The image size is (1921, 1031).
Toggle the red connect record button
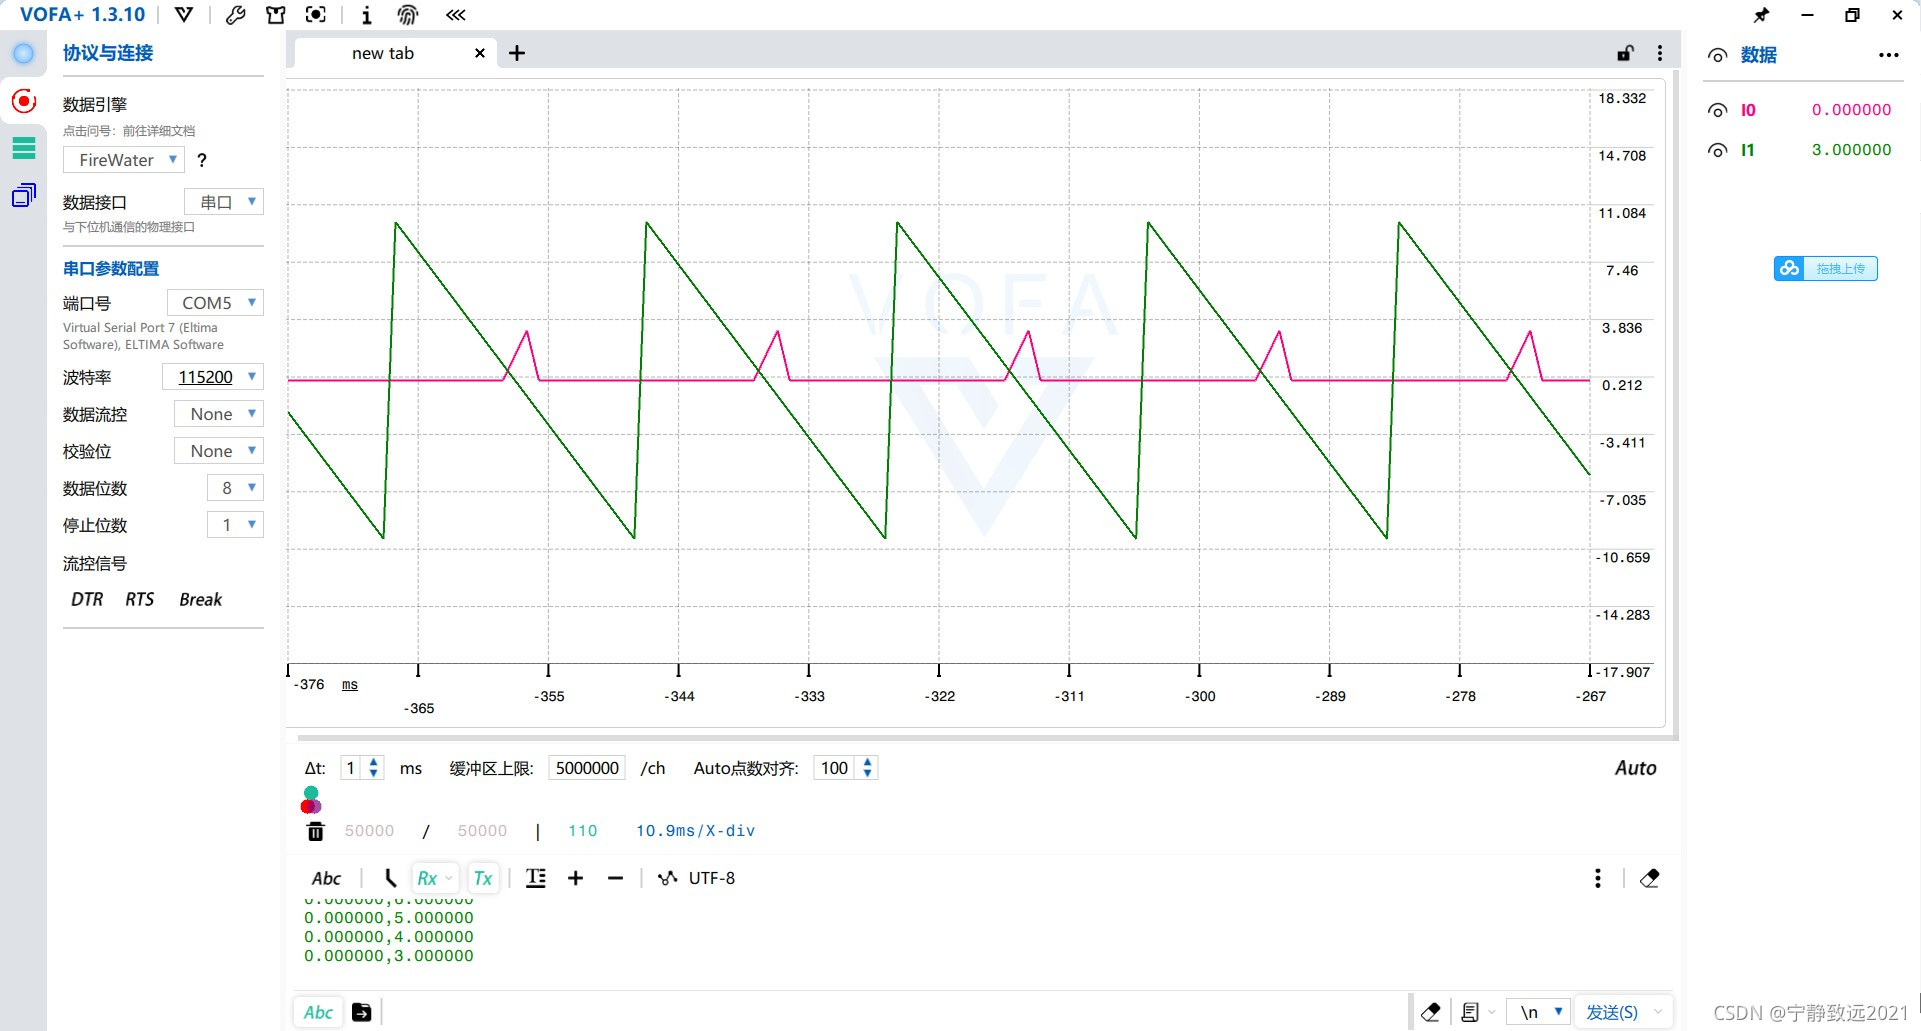[23, 101]
